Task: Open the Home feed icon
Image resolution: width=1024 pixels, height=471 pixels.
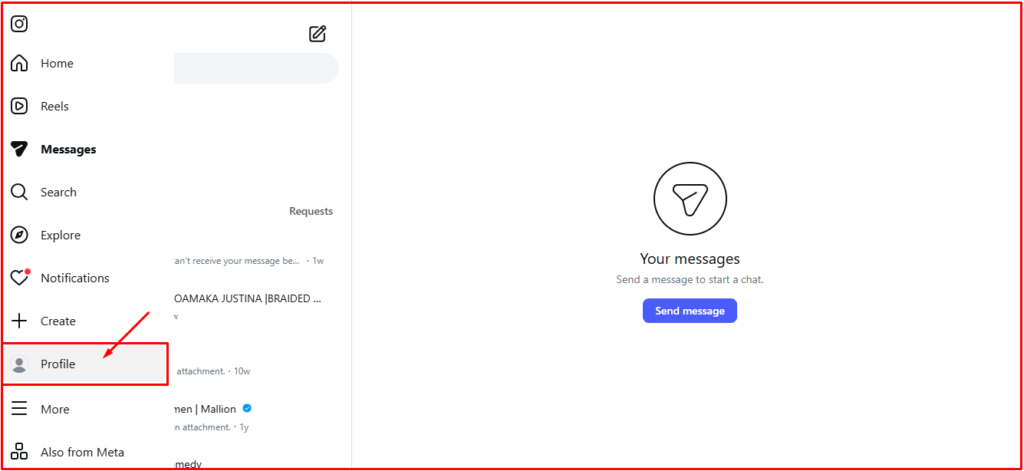Action: coord(19,64)
